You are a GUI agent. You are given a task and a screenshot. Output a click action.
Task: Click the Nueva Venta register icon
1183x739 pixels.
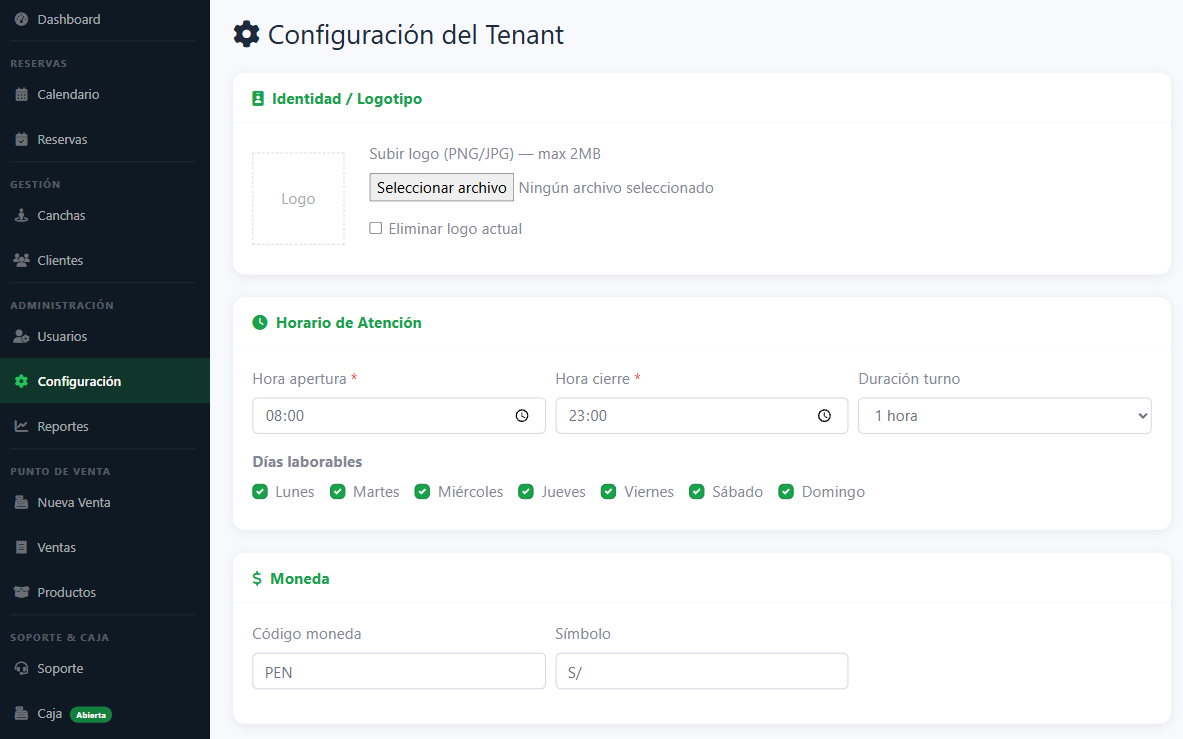[x=21, y=502]
